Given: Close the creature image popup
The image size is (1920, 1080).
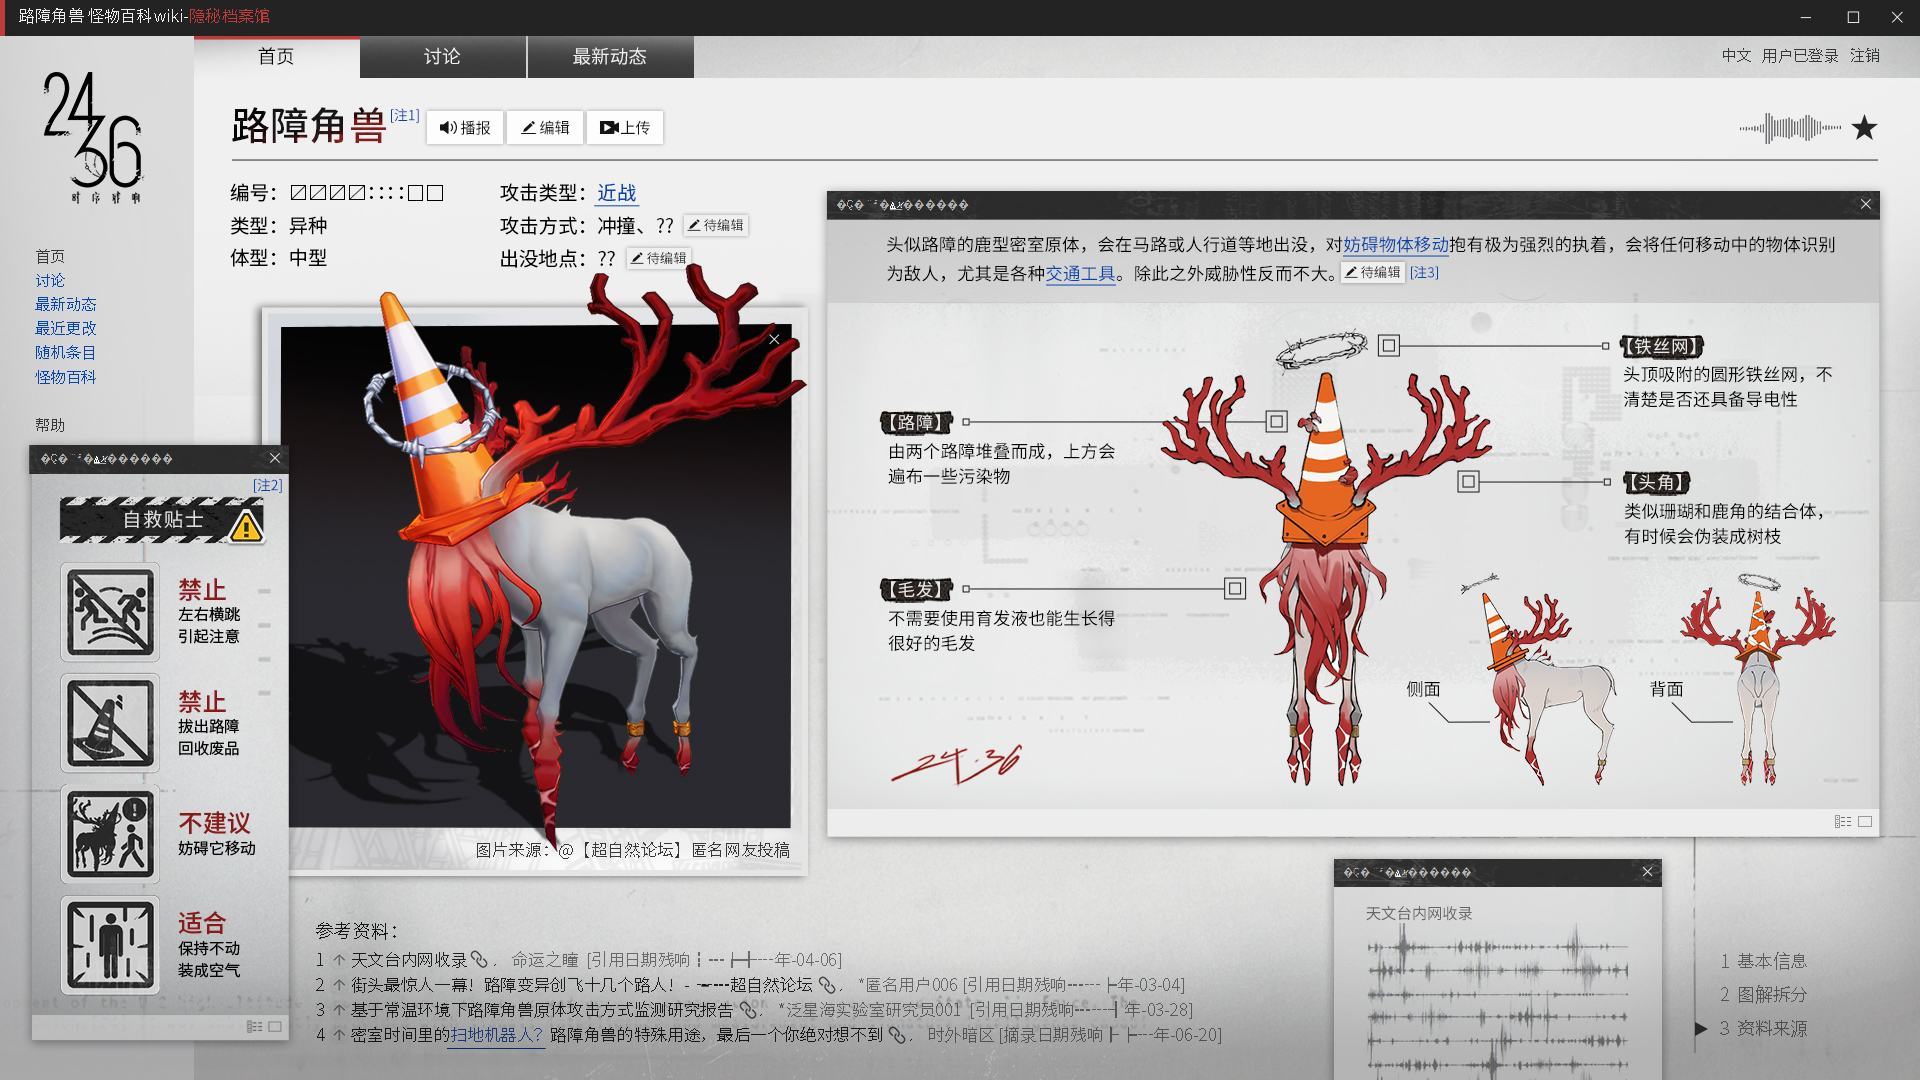Looking at the screenshot, I should pyautogui.click(x=774, y=340).
